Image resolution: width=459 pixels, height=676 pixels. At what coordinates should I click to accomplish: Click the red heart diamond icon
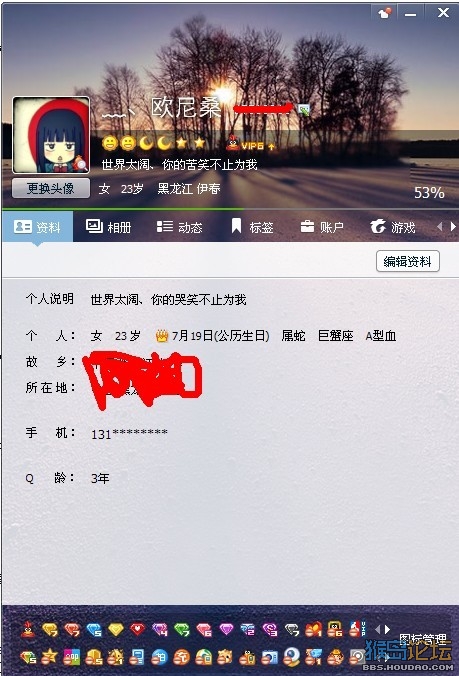(x=137, y=630)
